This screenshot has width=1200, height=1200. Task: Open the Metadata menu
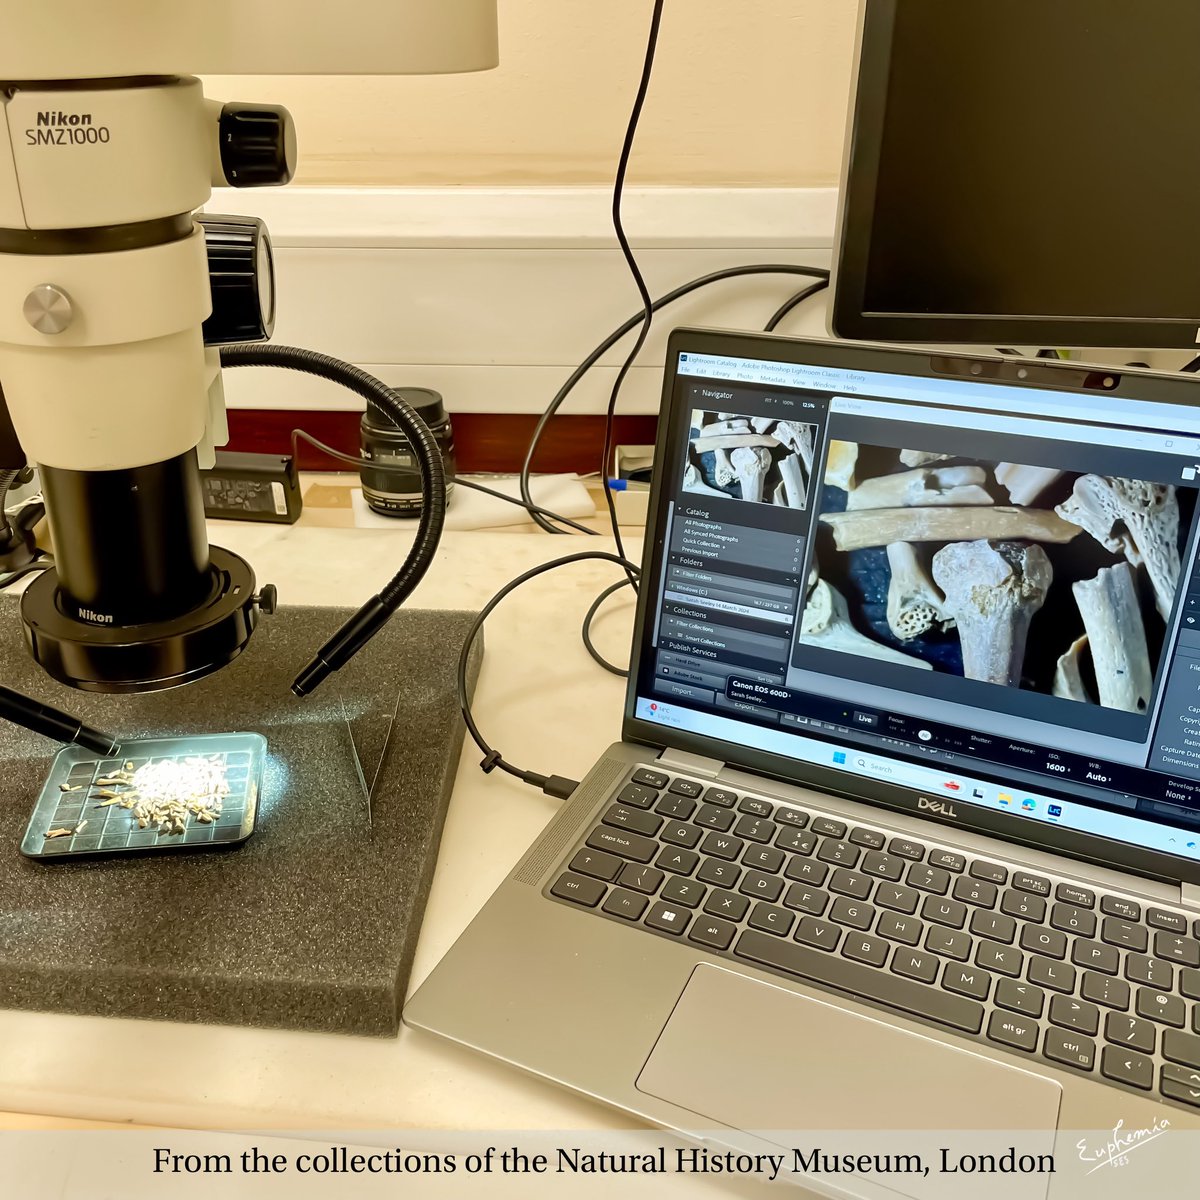click(772, 379)
